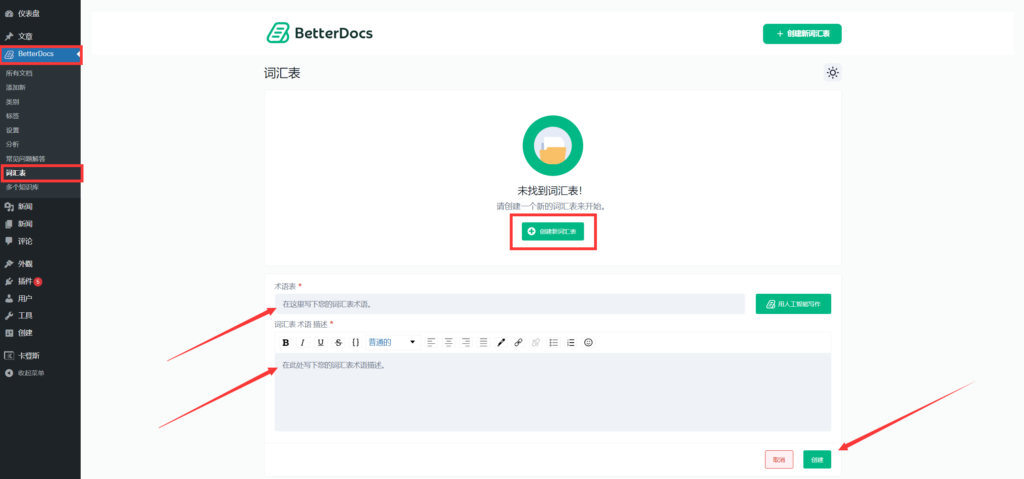Open 插件 in the sidebar
The width and height of the screenshot is (1024, 479).
25,282
